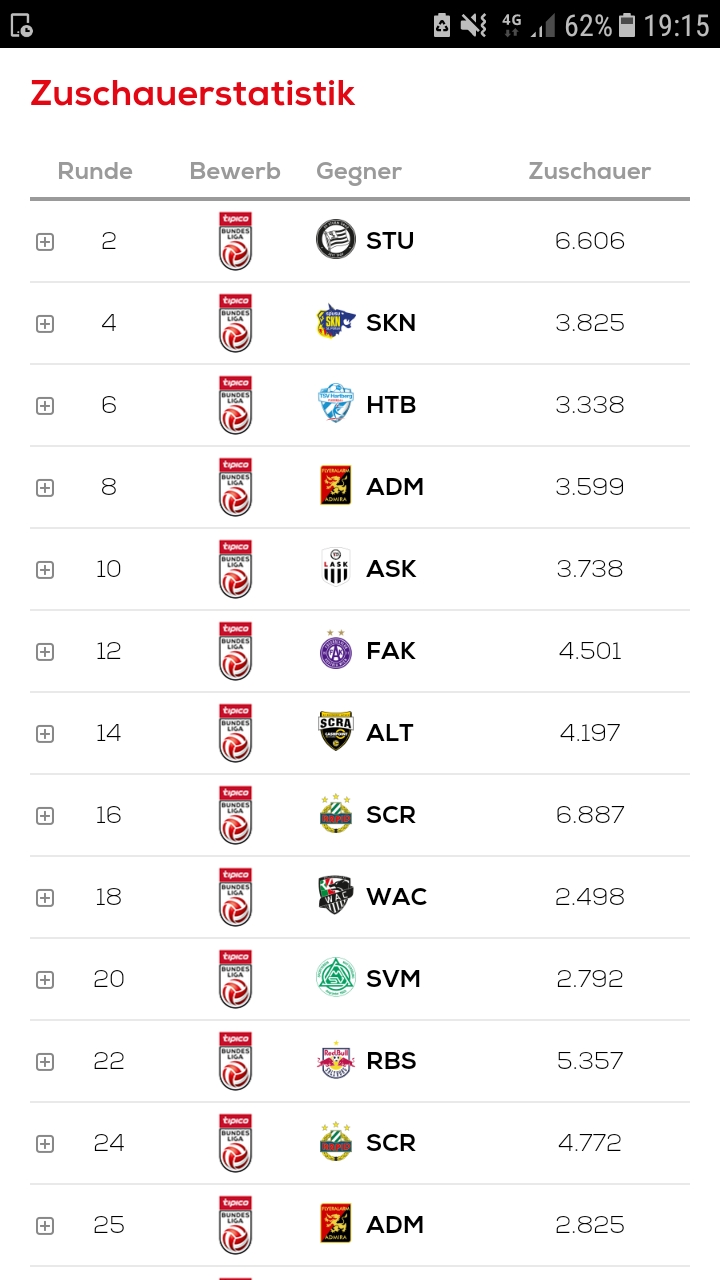Expand the round 2 STU row
This screenshot has height=1280, width=720.
pos(45,242)
